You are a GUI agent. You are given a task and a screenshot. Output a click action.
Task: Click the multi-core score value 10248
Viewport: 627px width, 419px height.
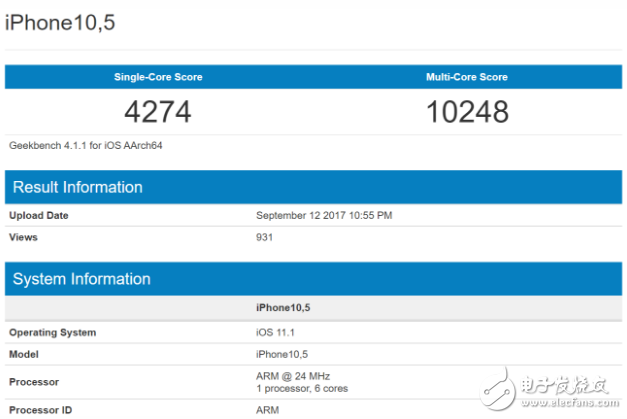coord(466,111)
